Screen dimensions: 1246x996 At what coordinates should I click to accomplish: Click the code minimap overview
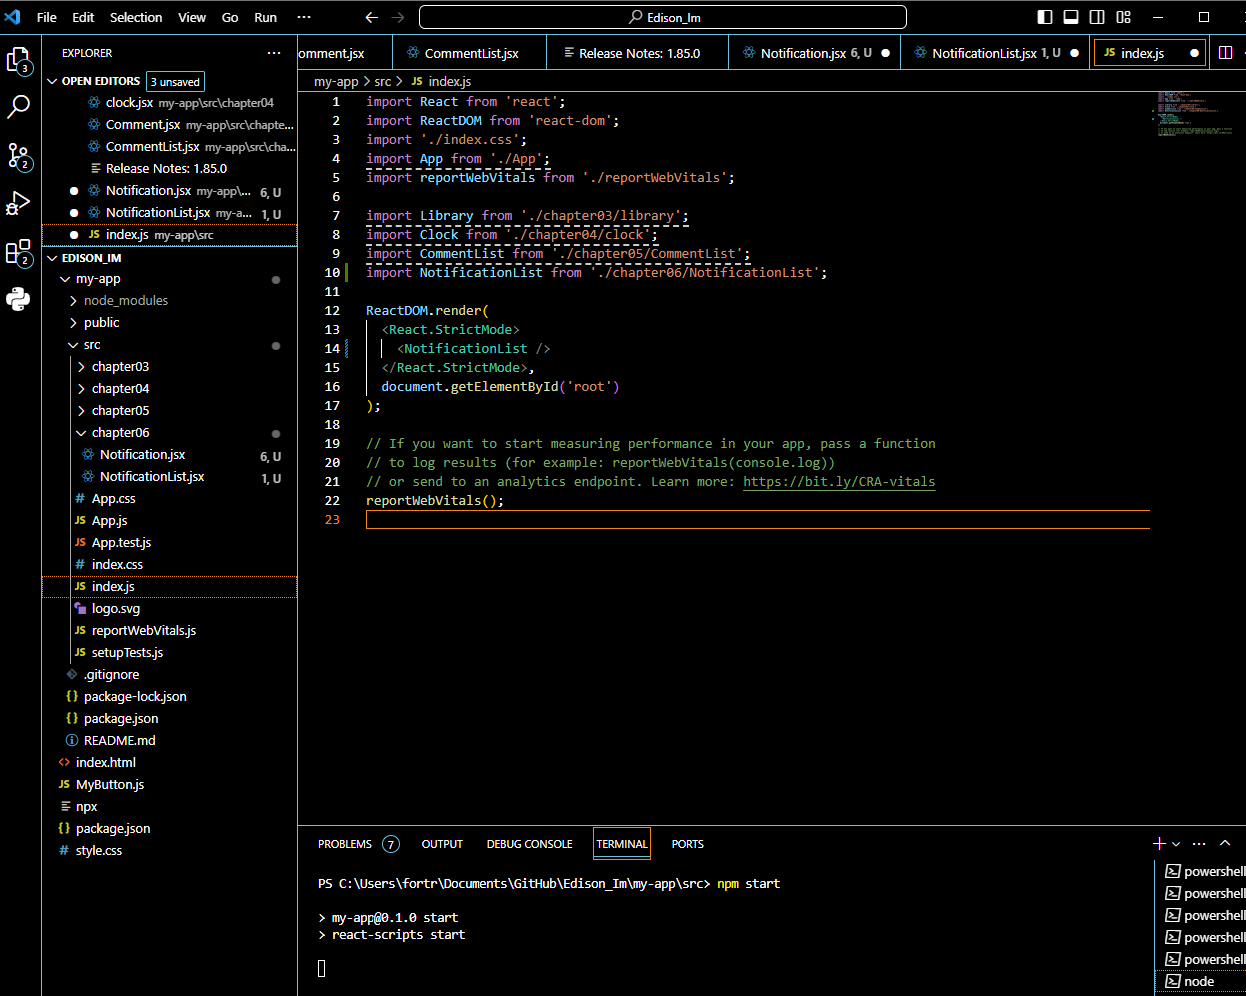(1190, 113)
